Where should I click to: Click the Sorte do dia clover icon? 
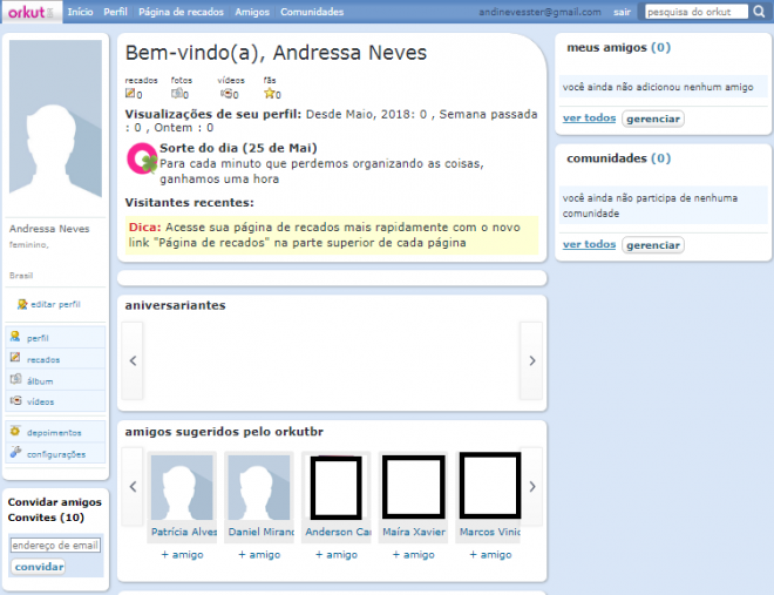coord(141,160)
